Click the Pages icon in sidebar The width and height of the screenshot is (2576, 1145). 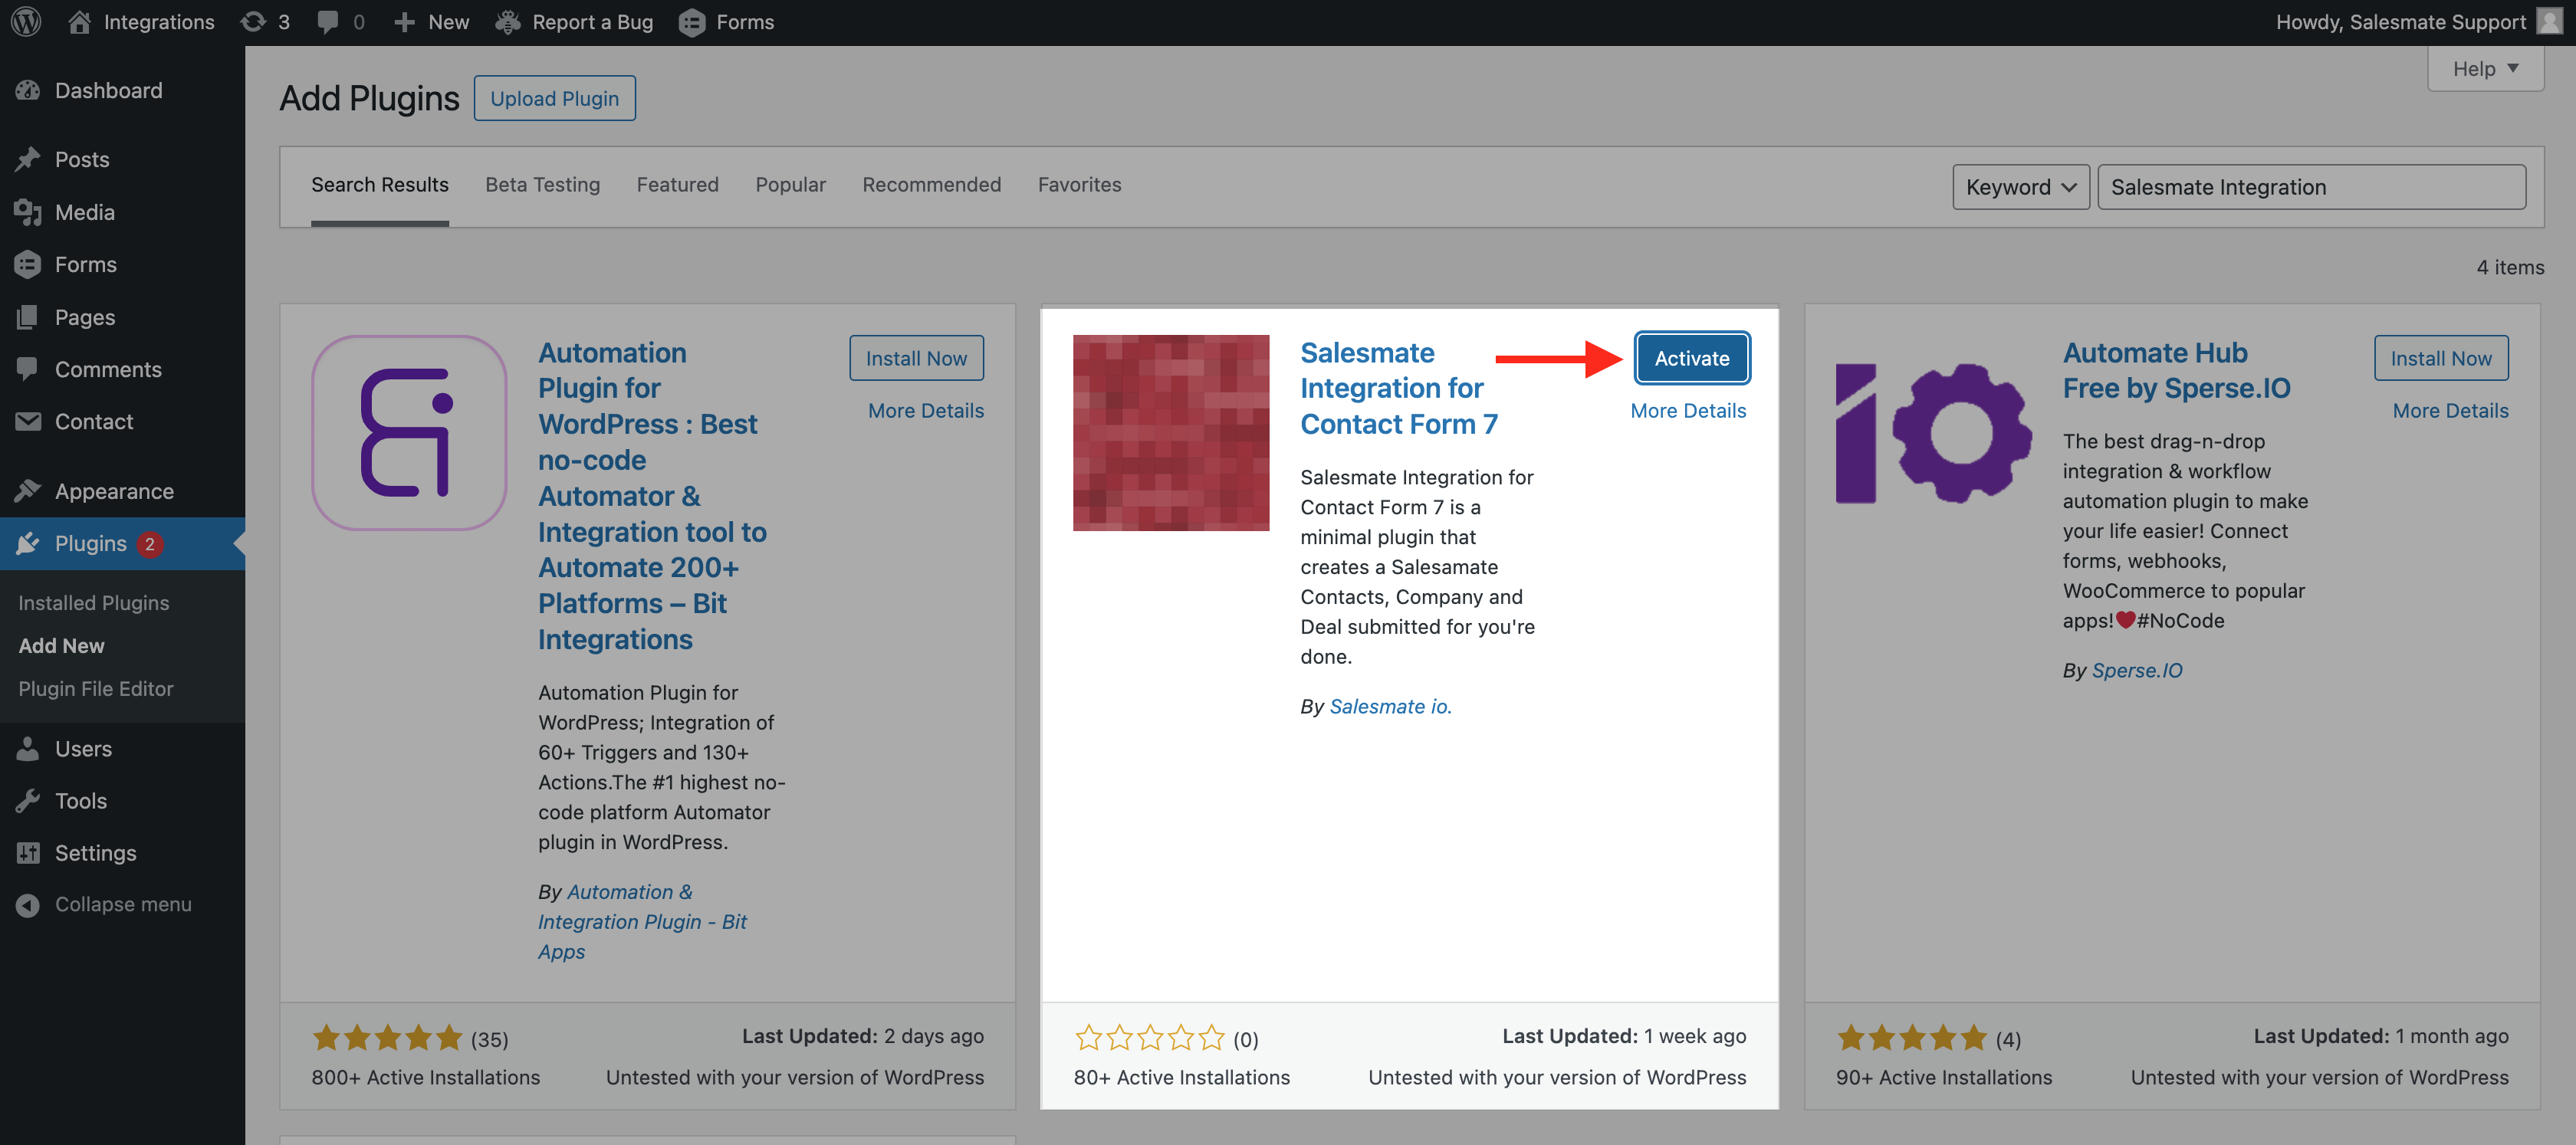click(28, 317)
